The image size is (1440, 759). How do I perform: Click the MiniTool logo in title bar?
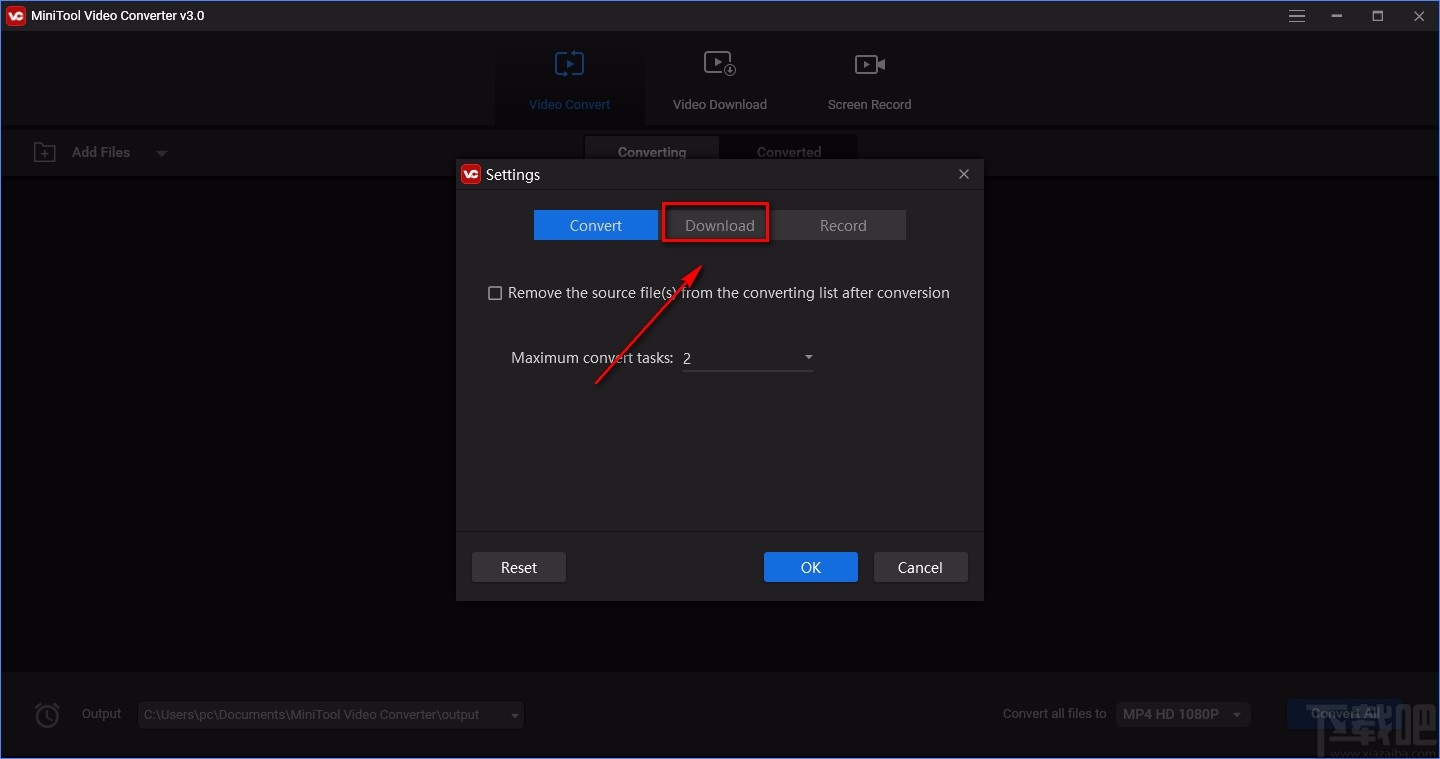tap(15, 15)
